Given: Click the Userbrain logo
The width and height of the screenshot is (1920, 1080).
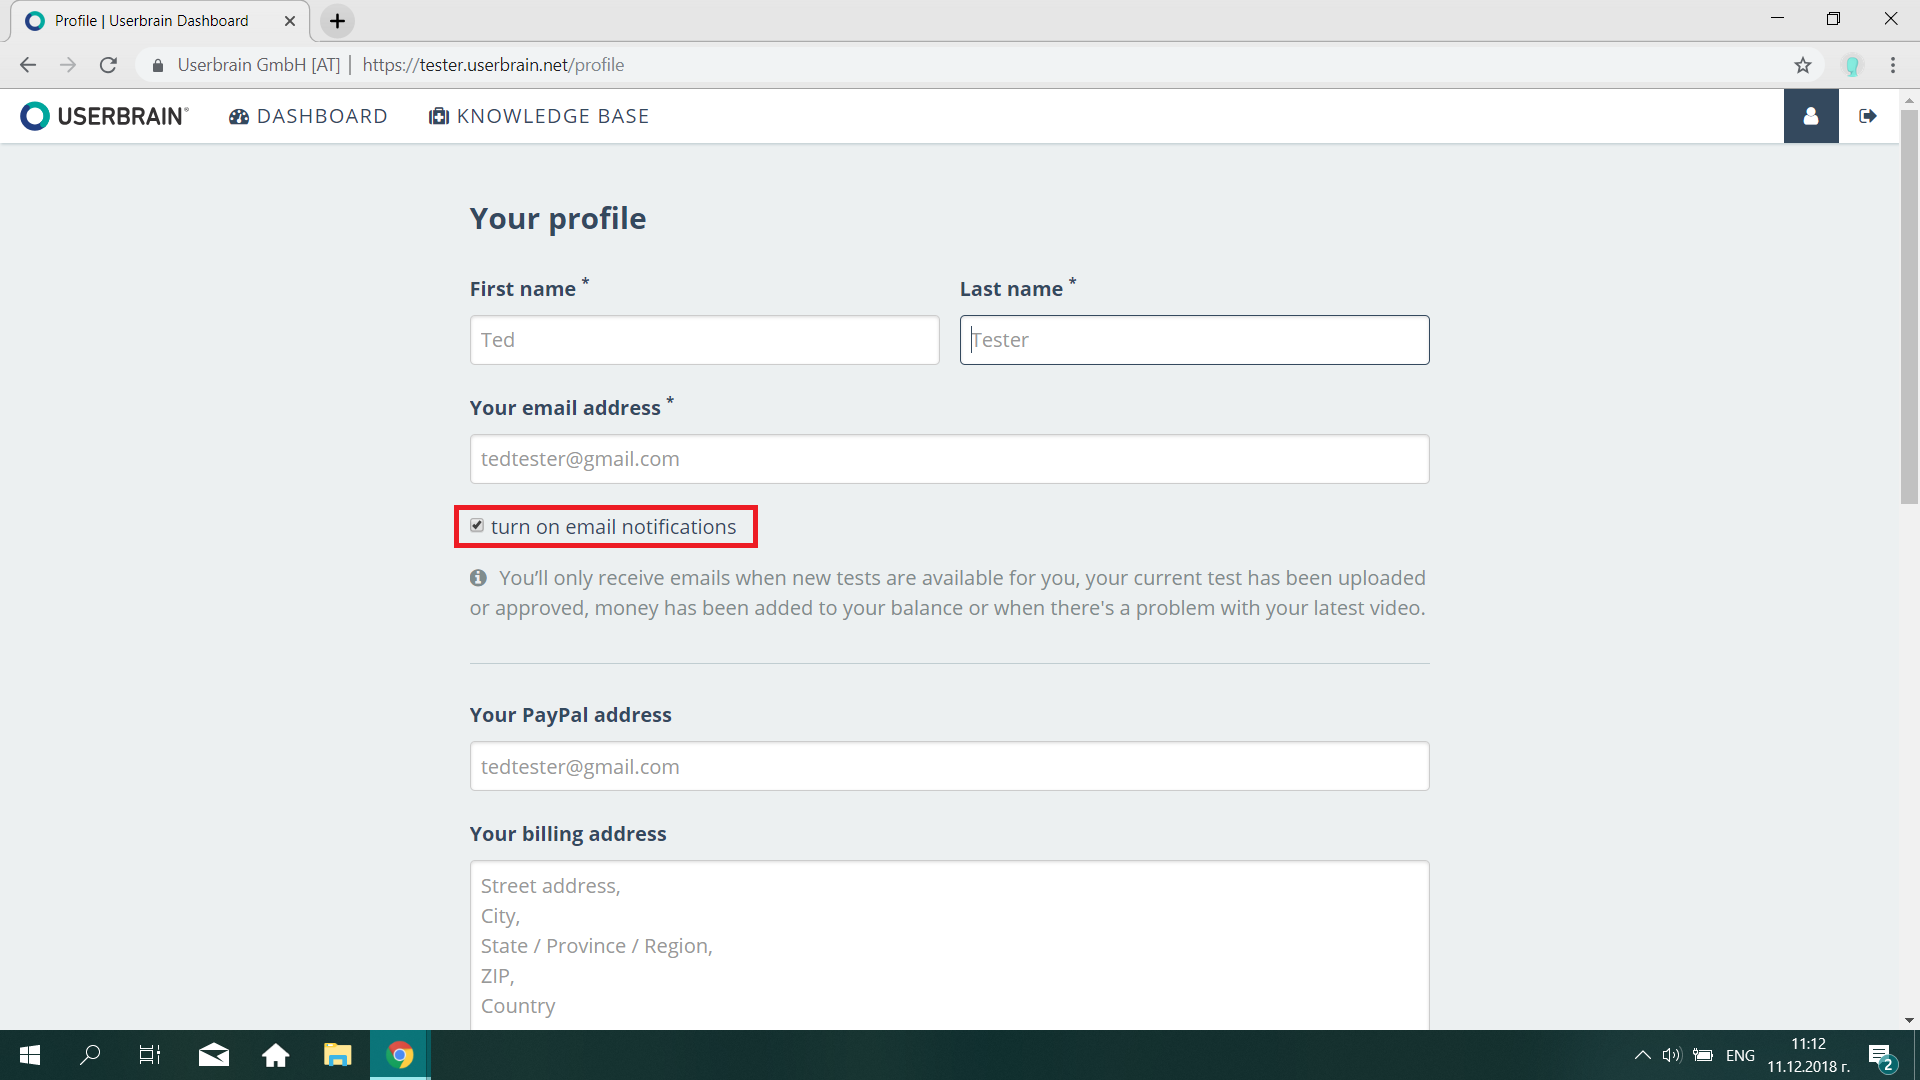Looking at the screenshot, I should pyautogui.click(x=105, y=116).
